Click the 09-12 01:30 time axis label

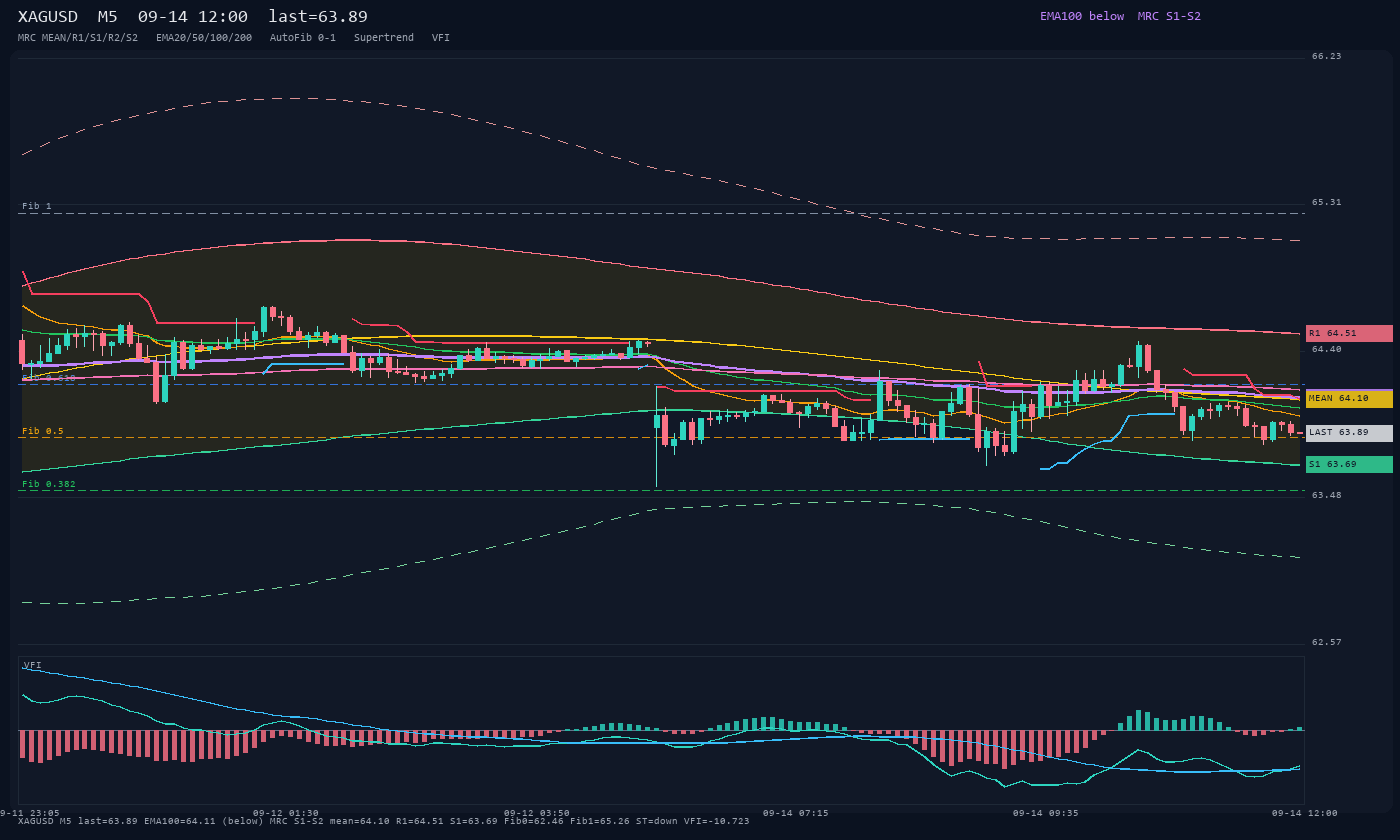click(x=286, y=813)
